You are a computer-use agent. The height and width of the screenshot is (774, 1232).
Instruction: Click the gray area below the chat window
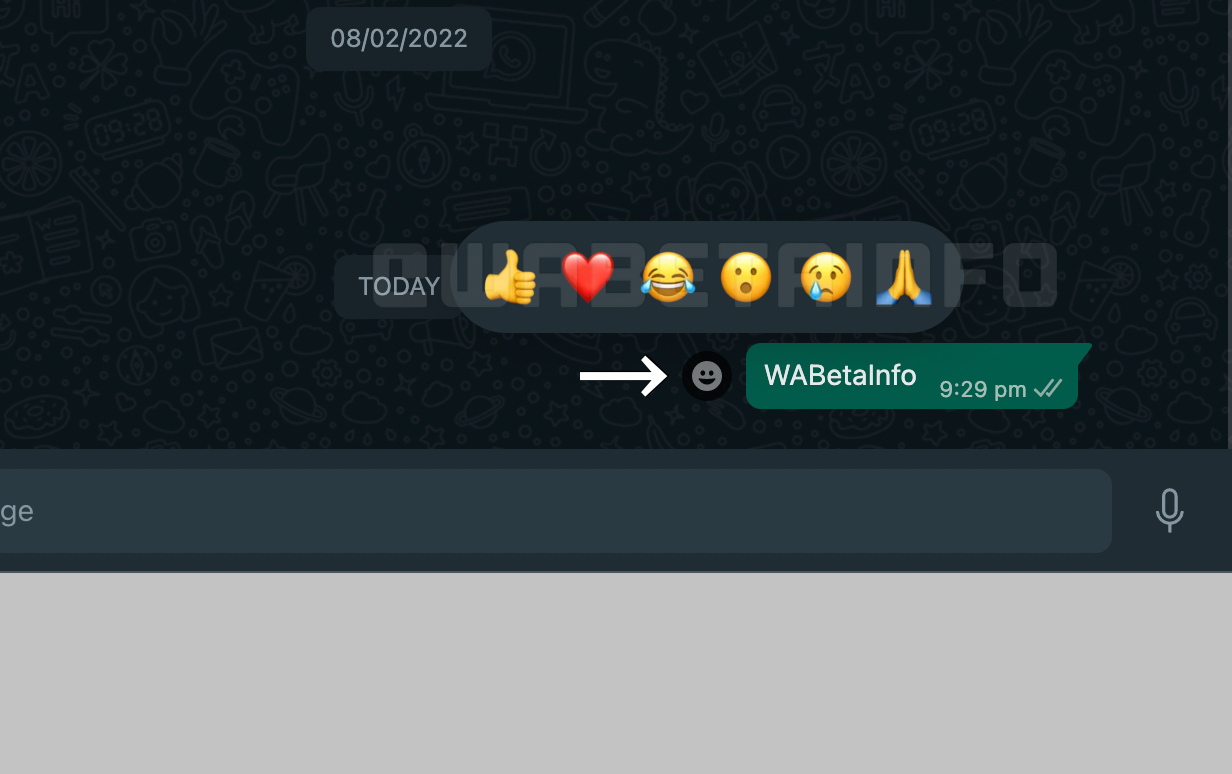pyautogui.click(x=616, y=673)
